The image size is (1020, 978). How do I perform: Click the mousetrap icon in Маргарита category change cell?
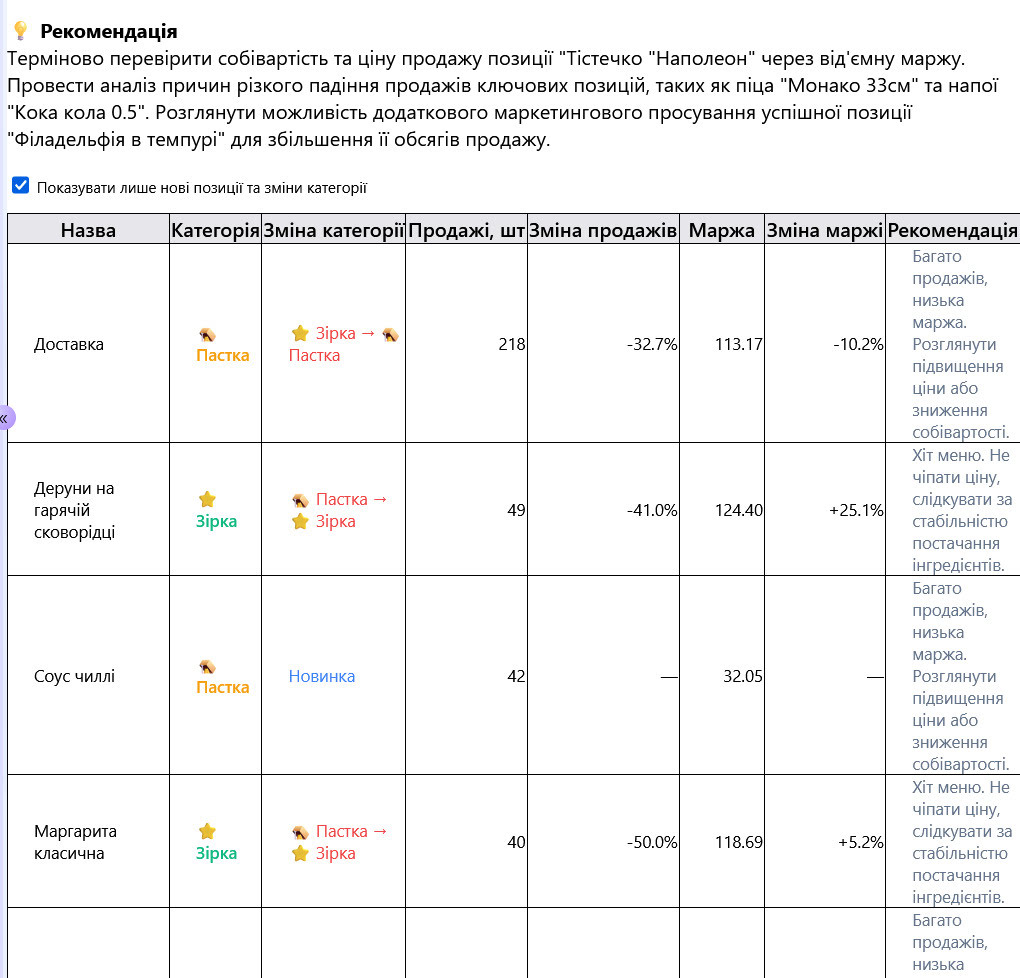300,832
